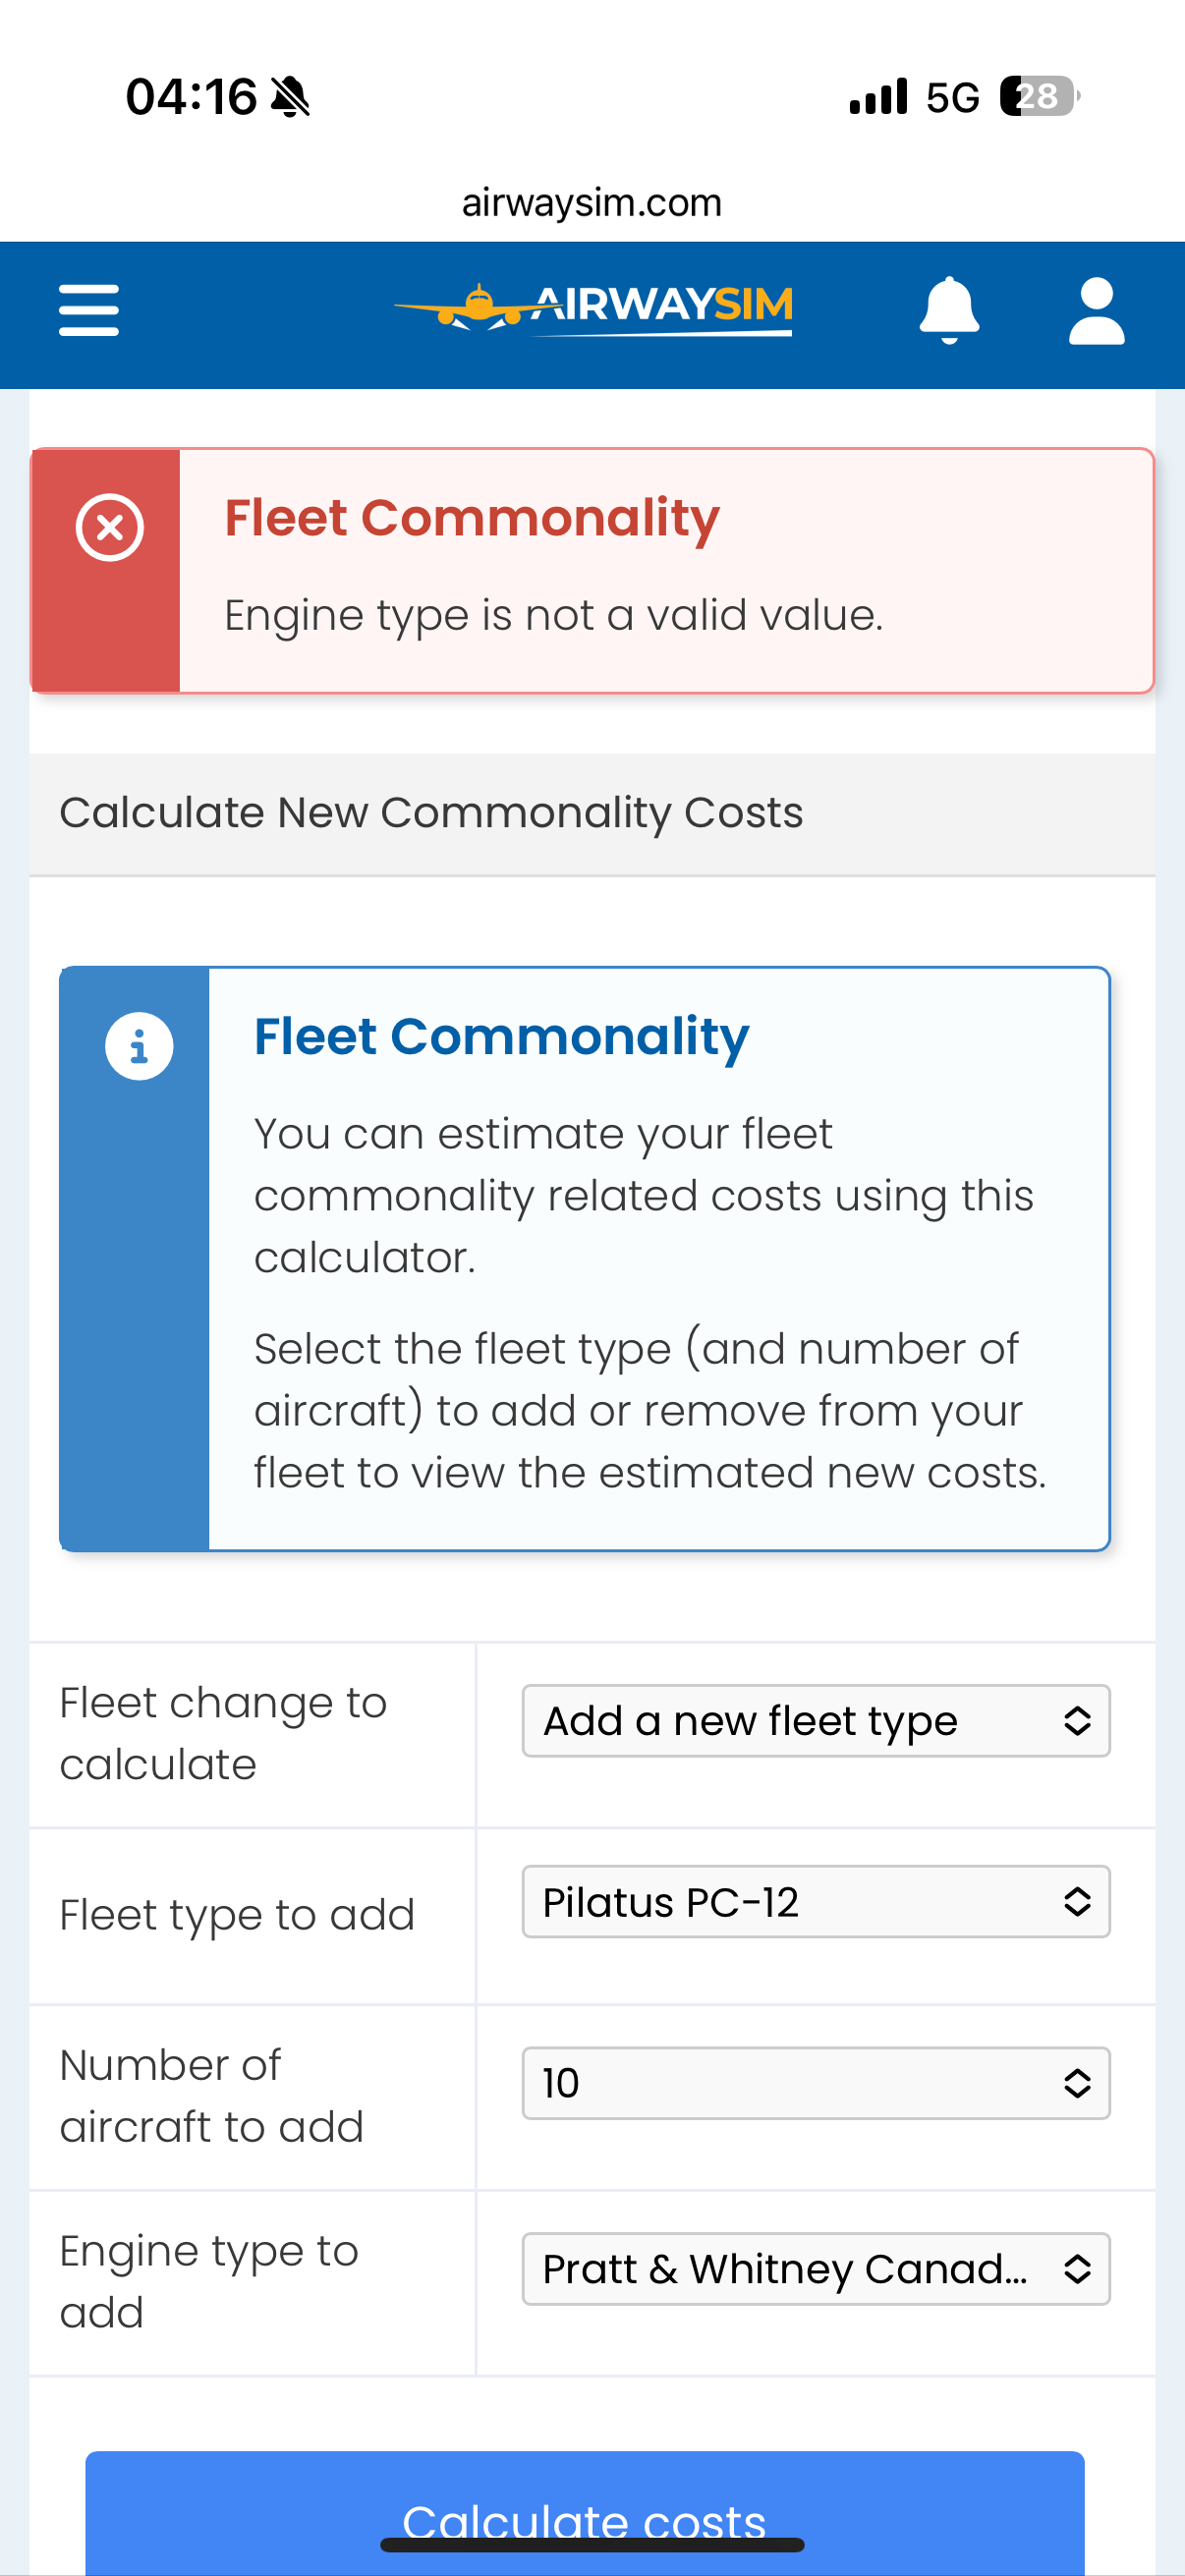The image size is (1185, 2576).
Task: Tap the muted bell status icon
Action: tap(291, 97)
